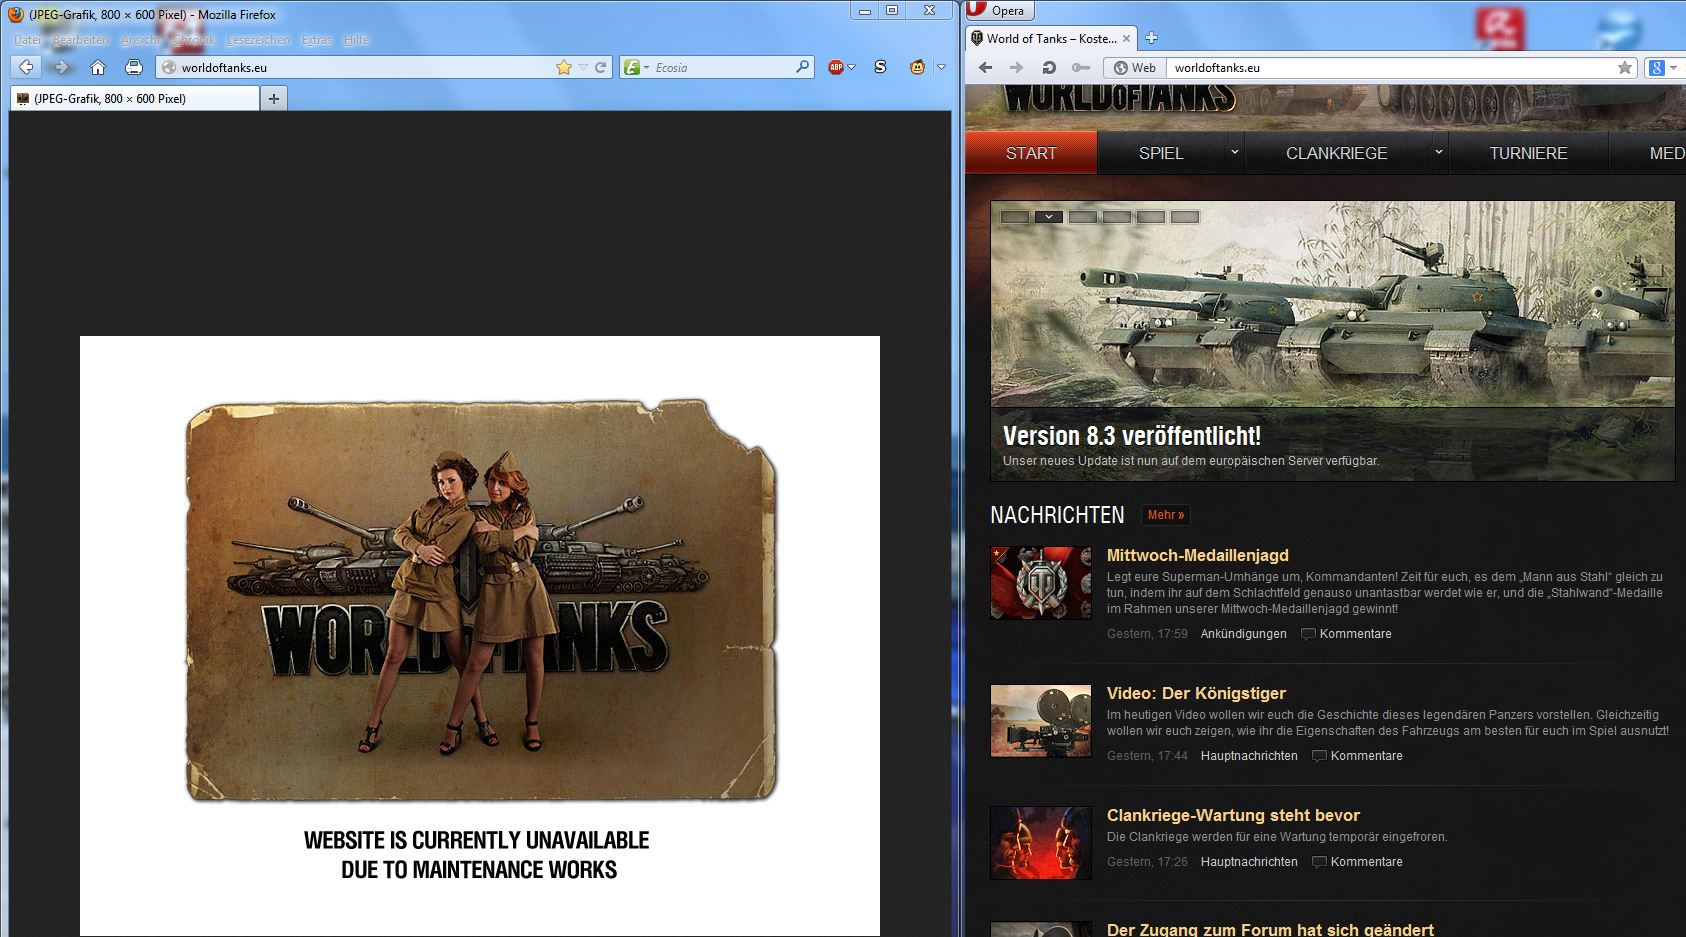The image size is (1686, 937).
Task: Open the Lesezeichen menu
Action: click(258, 40)
